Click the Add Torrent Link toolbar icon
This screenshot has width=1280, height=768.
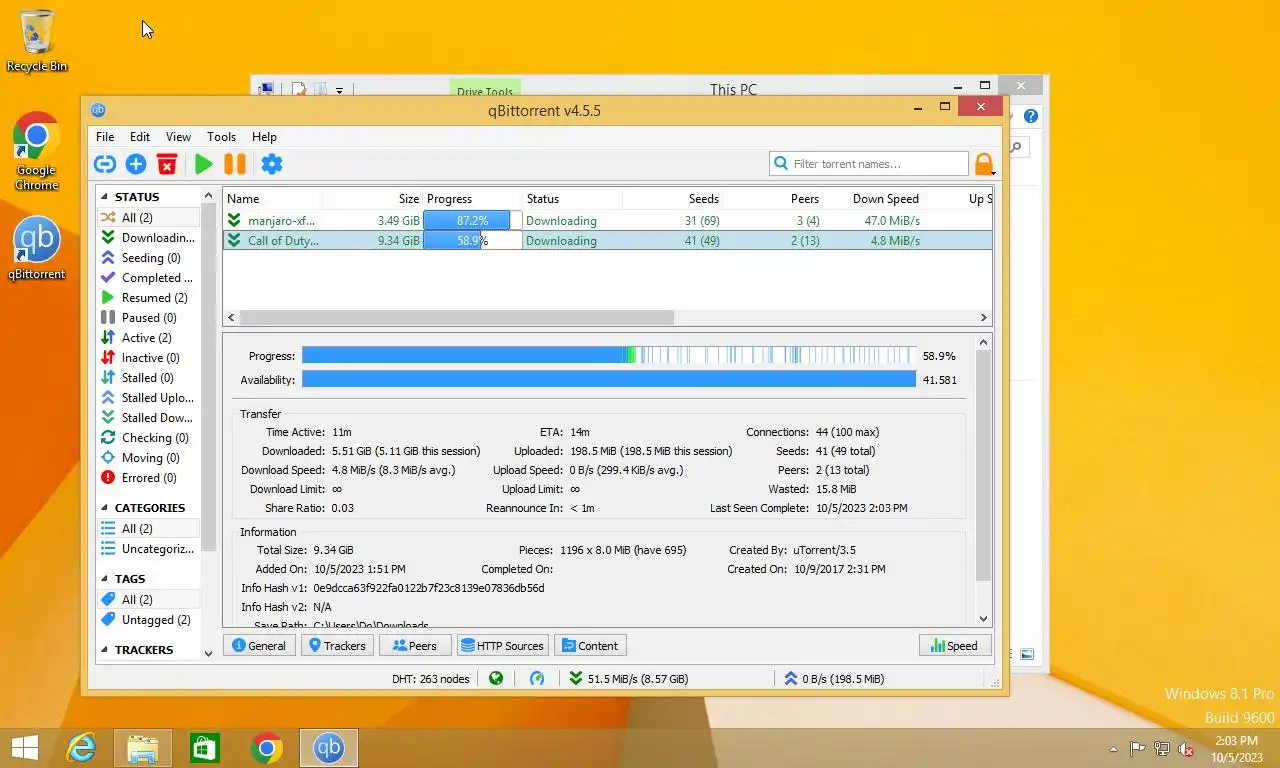click(105, 165)
